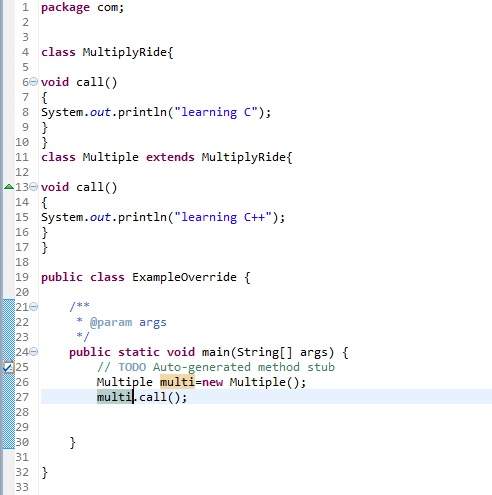Click '@param' tag in the Javadoc comment
The width and height of the screenshot is (492, 495).
click(111, 323)
